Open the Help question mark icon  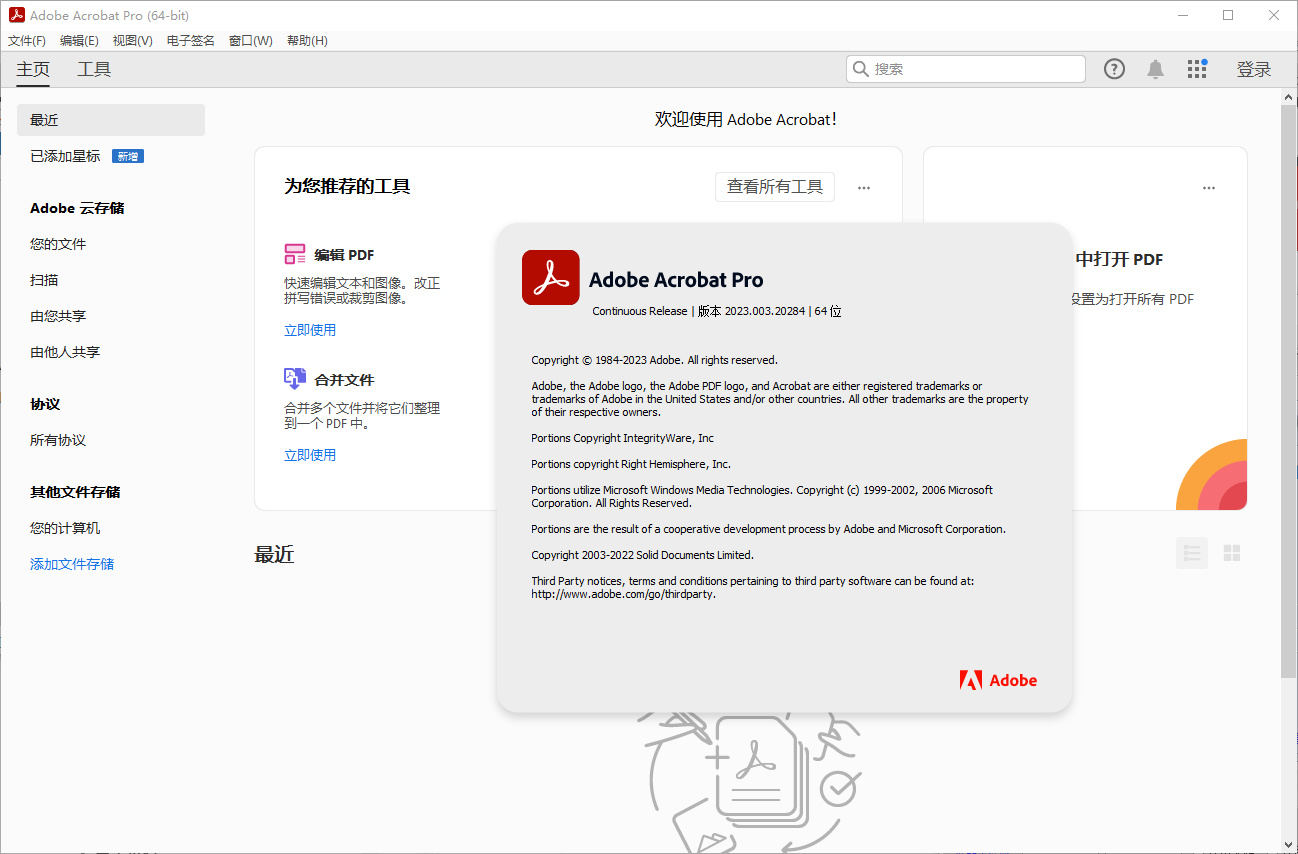[1114, 69]
